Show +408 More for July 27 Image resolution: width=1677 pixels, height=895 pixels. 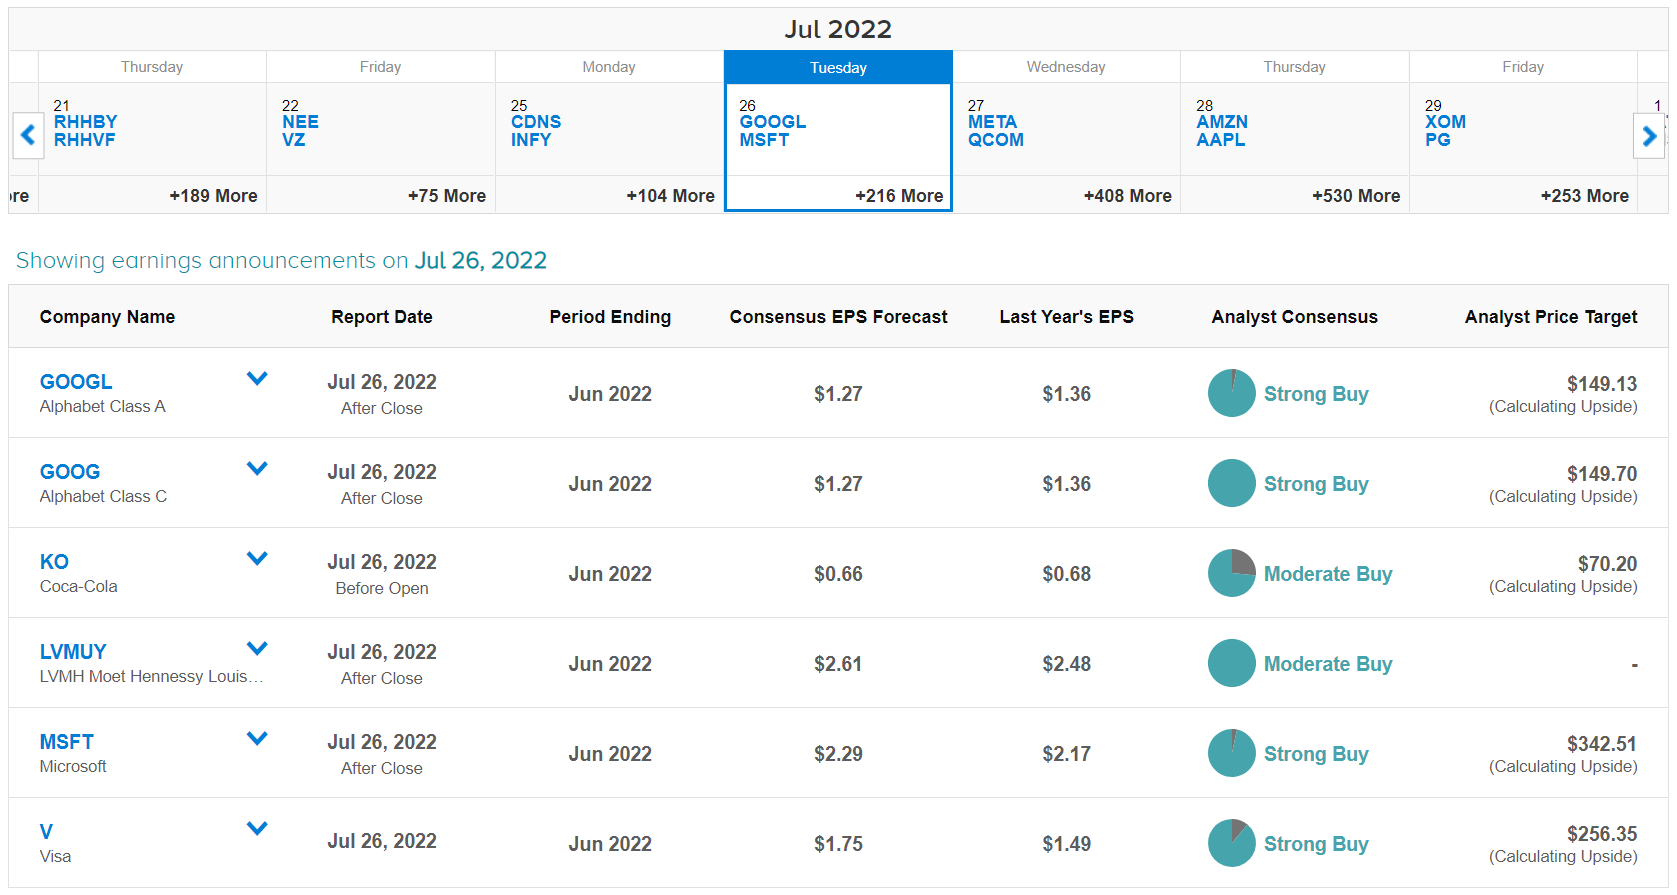1127,196
